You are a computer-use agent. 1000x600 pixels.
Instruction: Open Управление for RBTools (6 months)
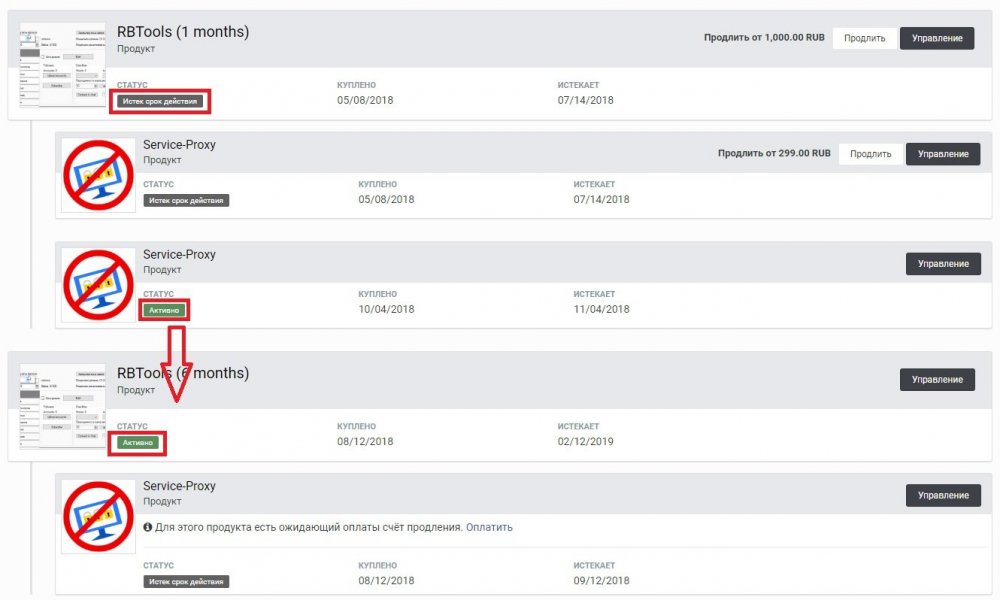(936, 380)
